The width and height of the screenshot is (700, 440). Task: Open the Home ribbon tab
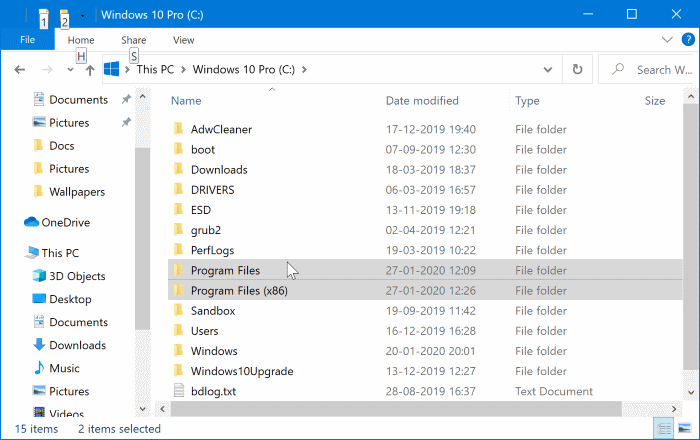pyautogui.click(x=81, y=40)
